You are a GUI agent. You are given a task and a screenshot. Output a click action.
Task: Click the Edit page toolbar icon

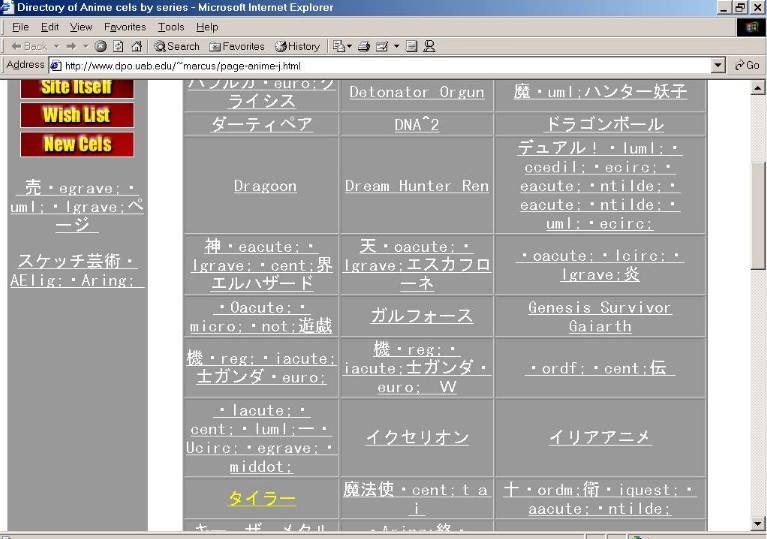pyautogui.click(x=382, y=46)
